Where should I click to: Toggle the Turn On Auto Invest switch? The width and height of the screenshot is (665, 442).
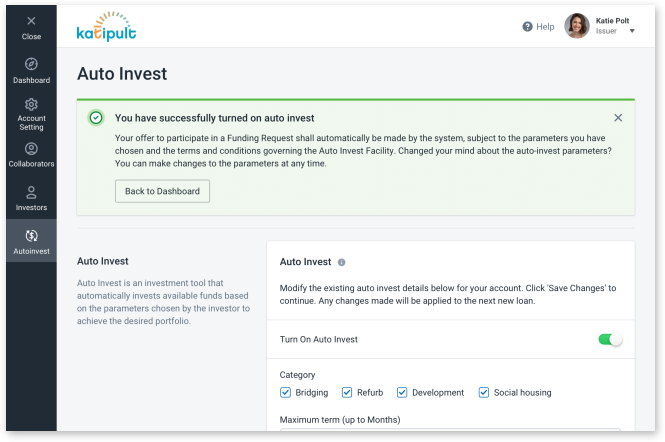[x=610, y=339]
